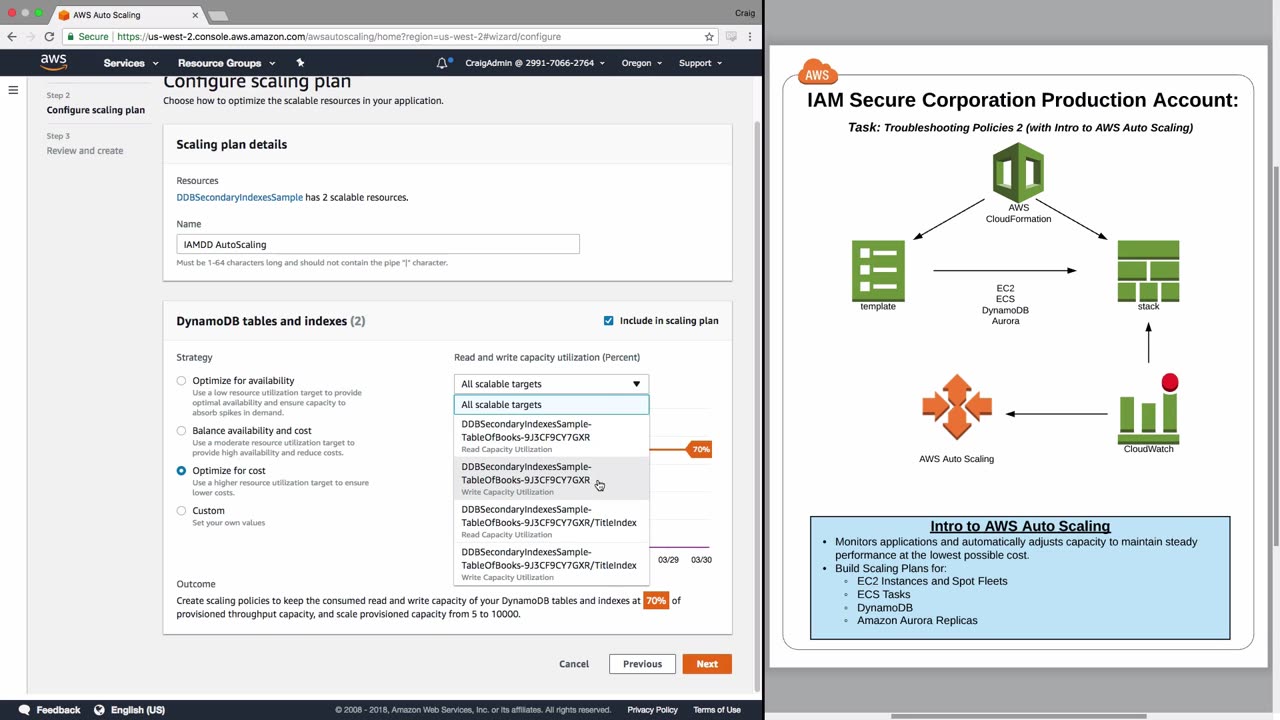
Task: Open the Craig Chrome profile button
Action: [744, 13]
